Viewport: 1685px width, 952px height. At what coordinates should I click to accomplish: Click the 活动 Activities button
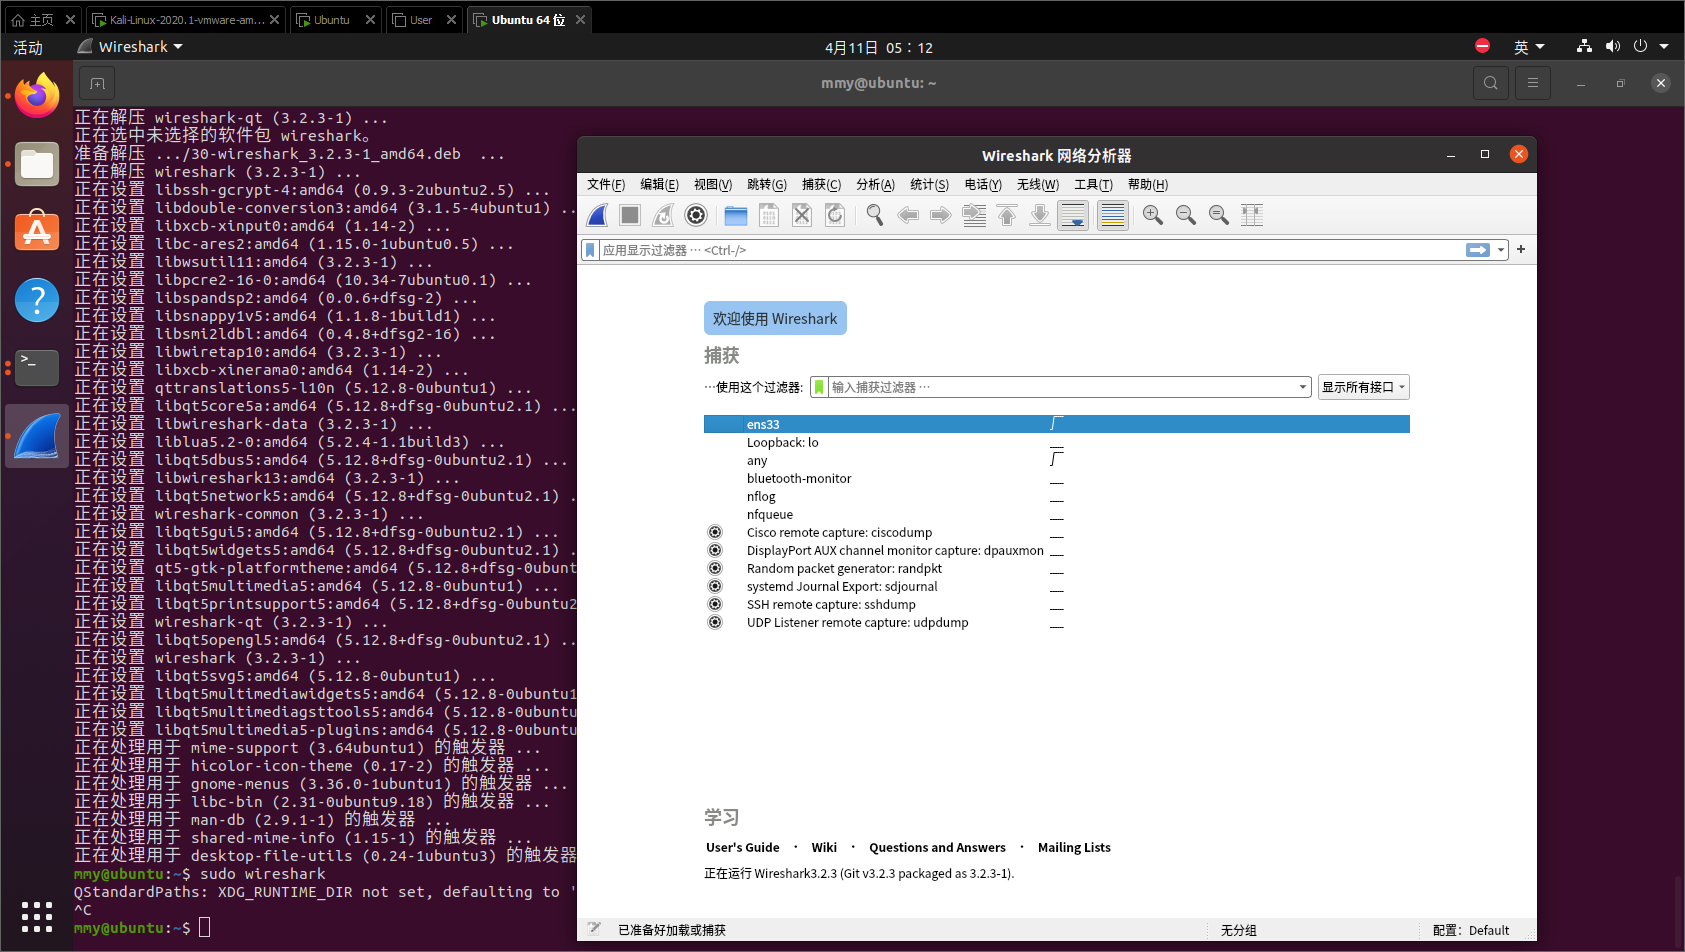pos(28,47)
